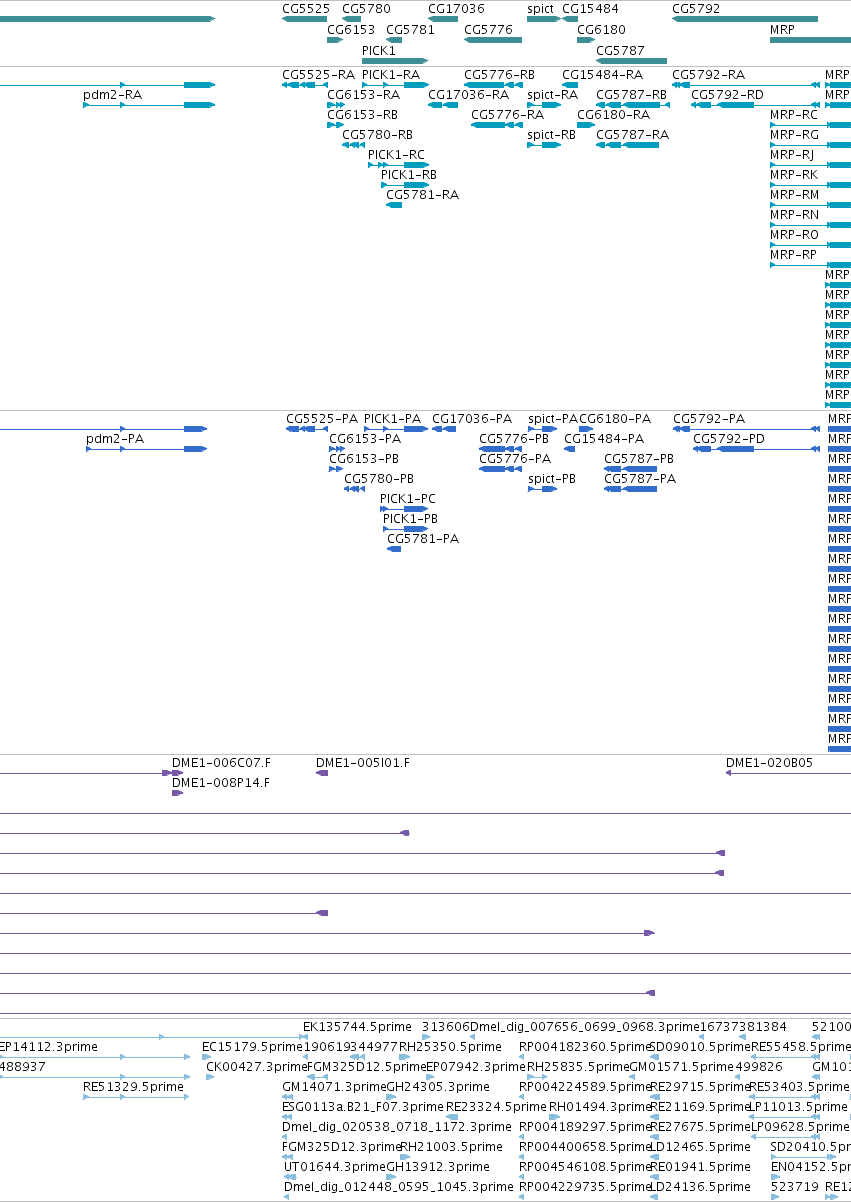Click transcript spict-RA
Screen dimensions: 851x1202
pos(552,95)
